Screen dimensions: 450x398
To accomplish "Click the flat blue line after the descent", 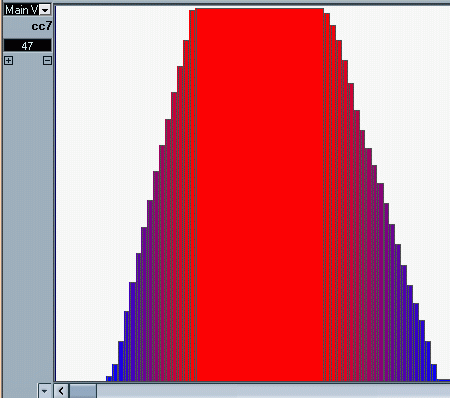I will [443, 380].
